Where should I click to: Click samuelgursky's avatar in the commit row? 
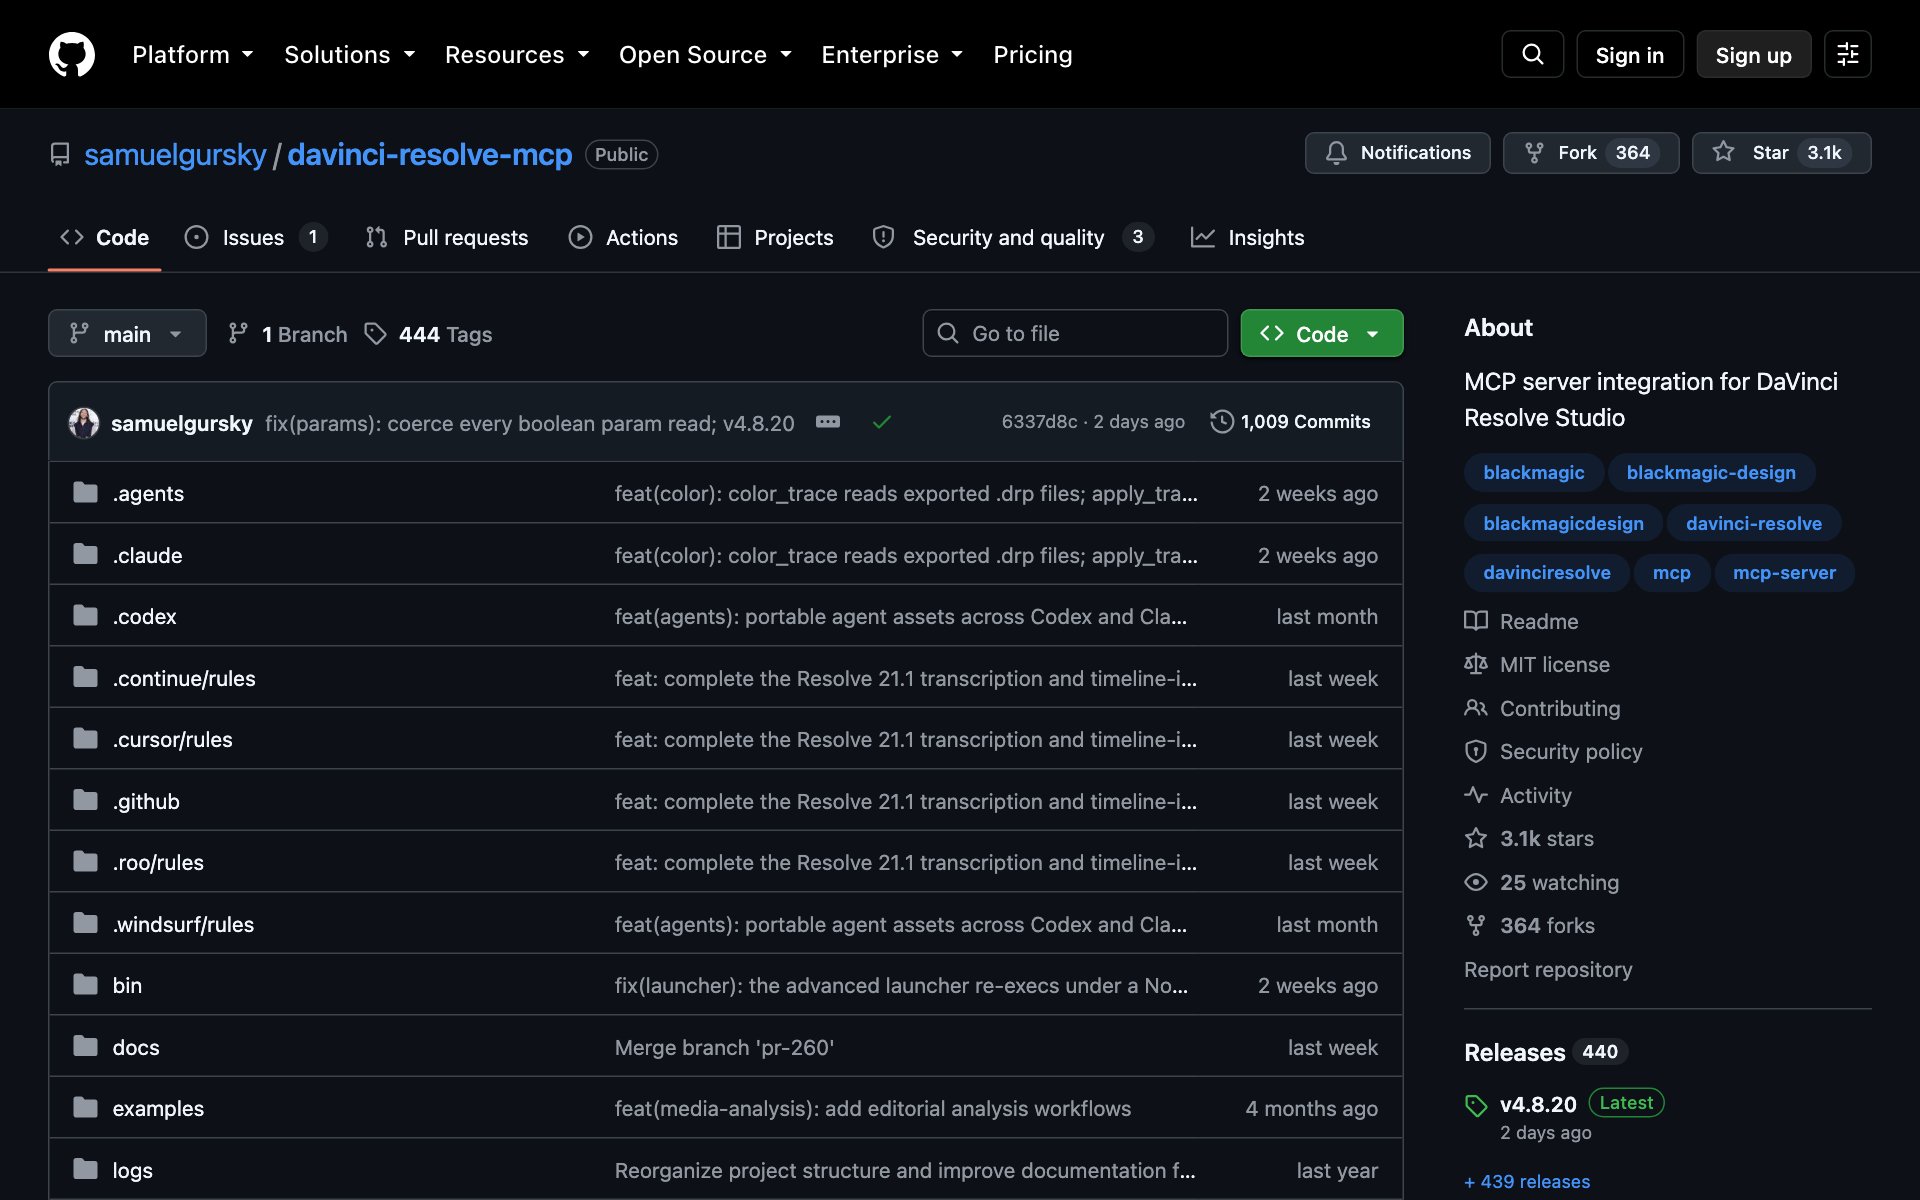84,422
